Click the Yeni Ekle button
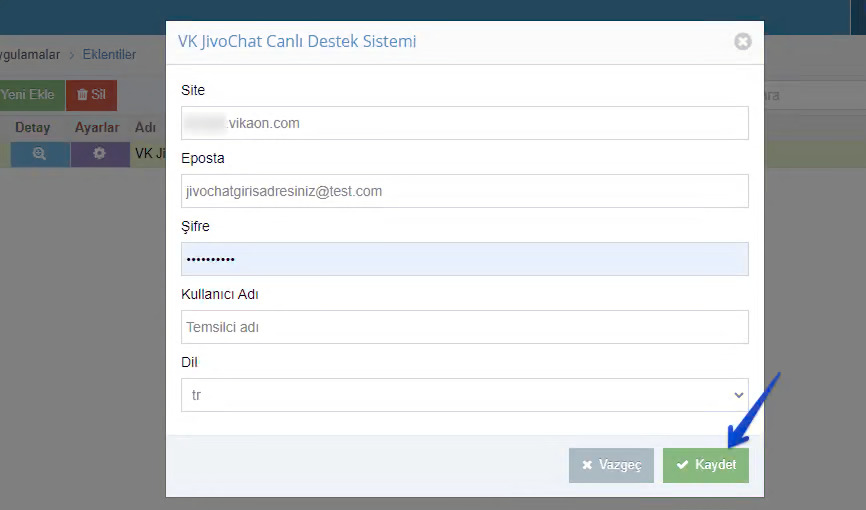866x510 pixels. 29,95
